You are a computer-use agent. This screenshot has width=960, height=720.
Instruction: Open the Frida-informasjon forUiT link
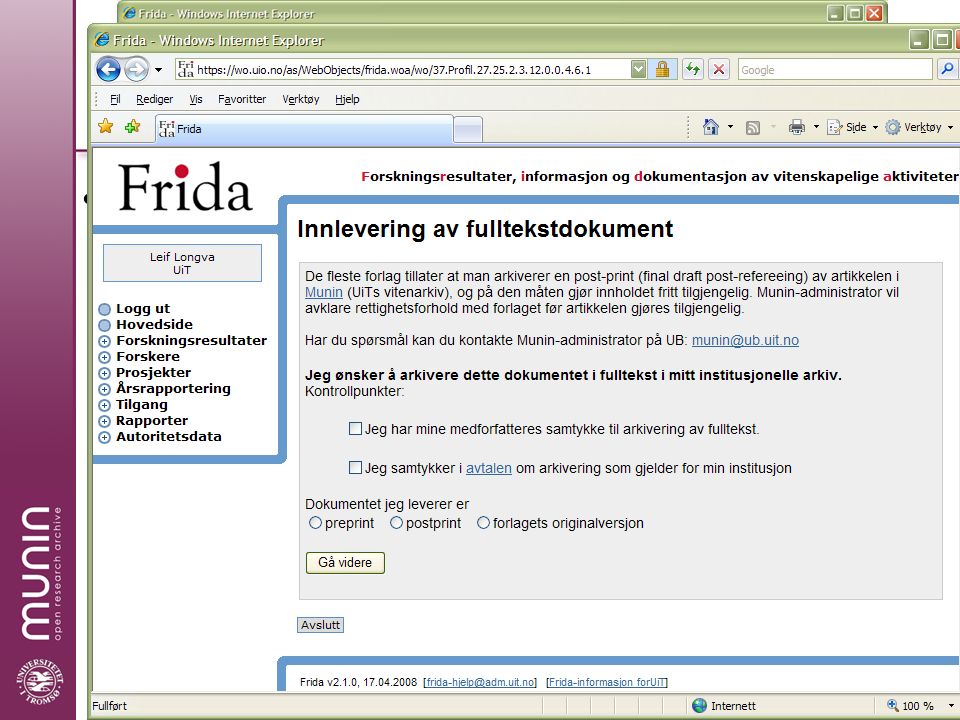point(606,682)
